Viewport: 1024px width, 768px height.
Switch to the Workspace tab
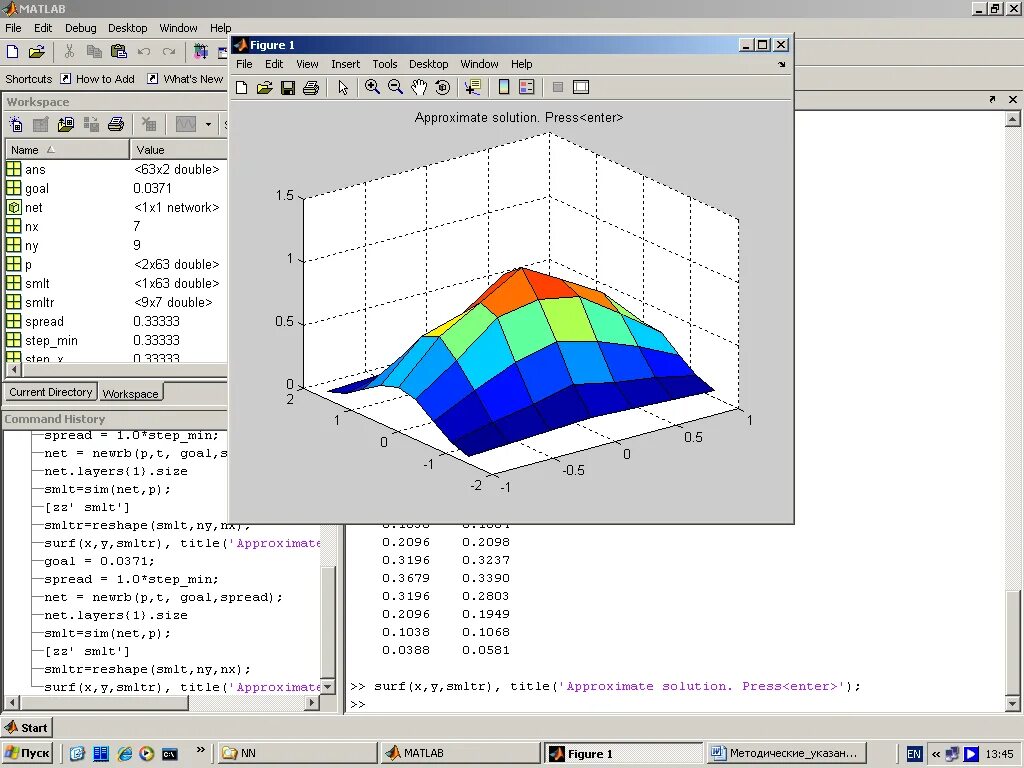131,393
